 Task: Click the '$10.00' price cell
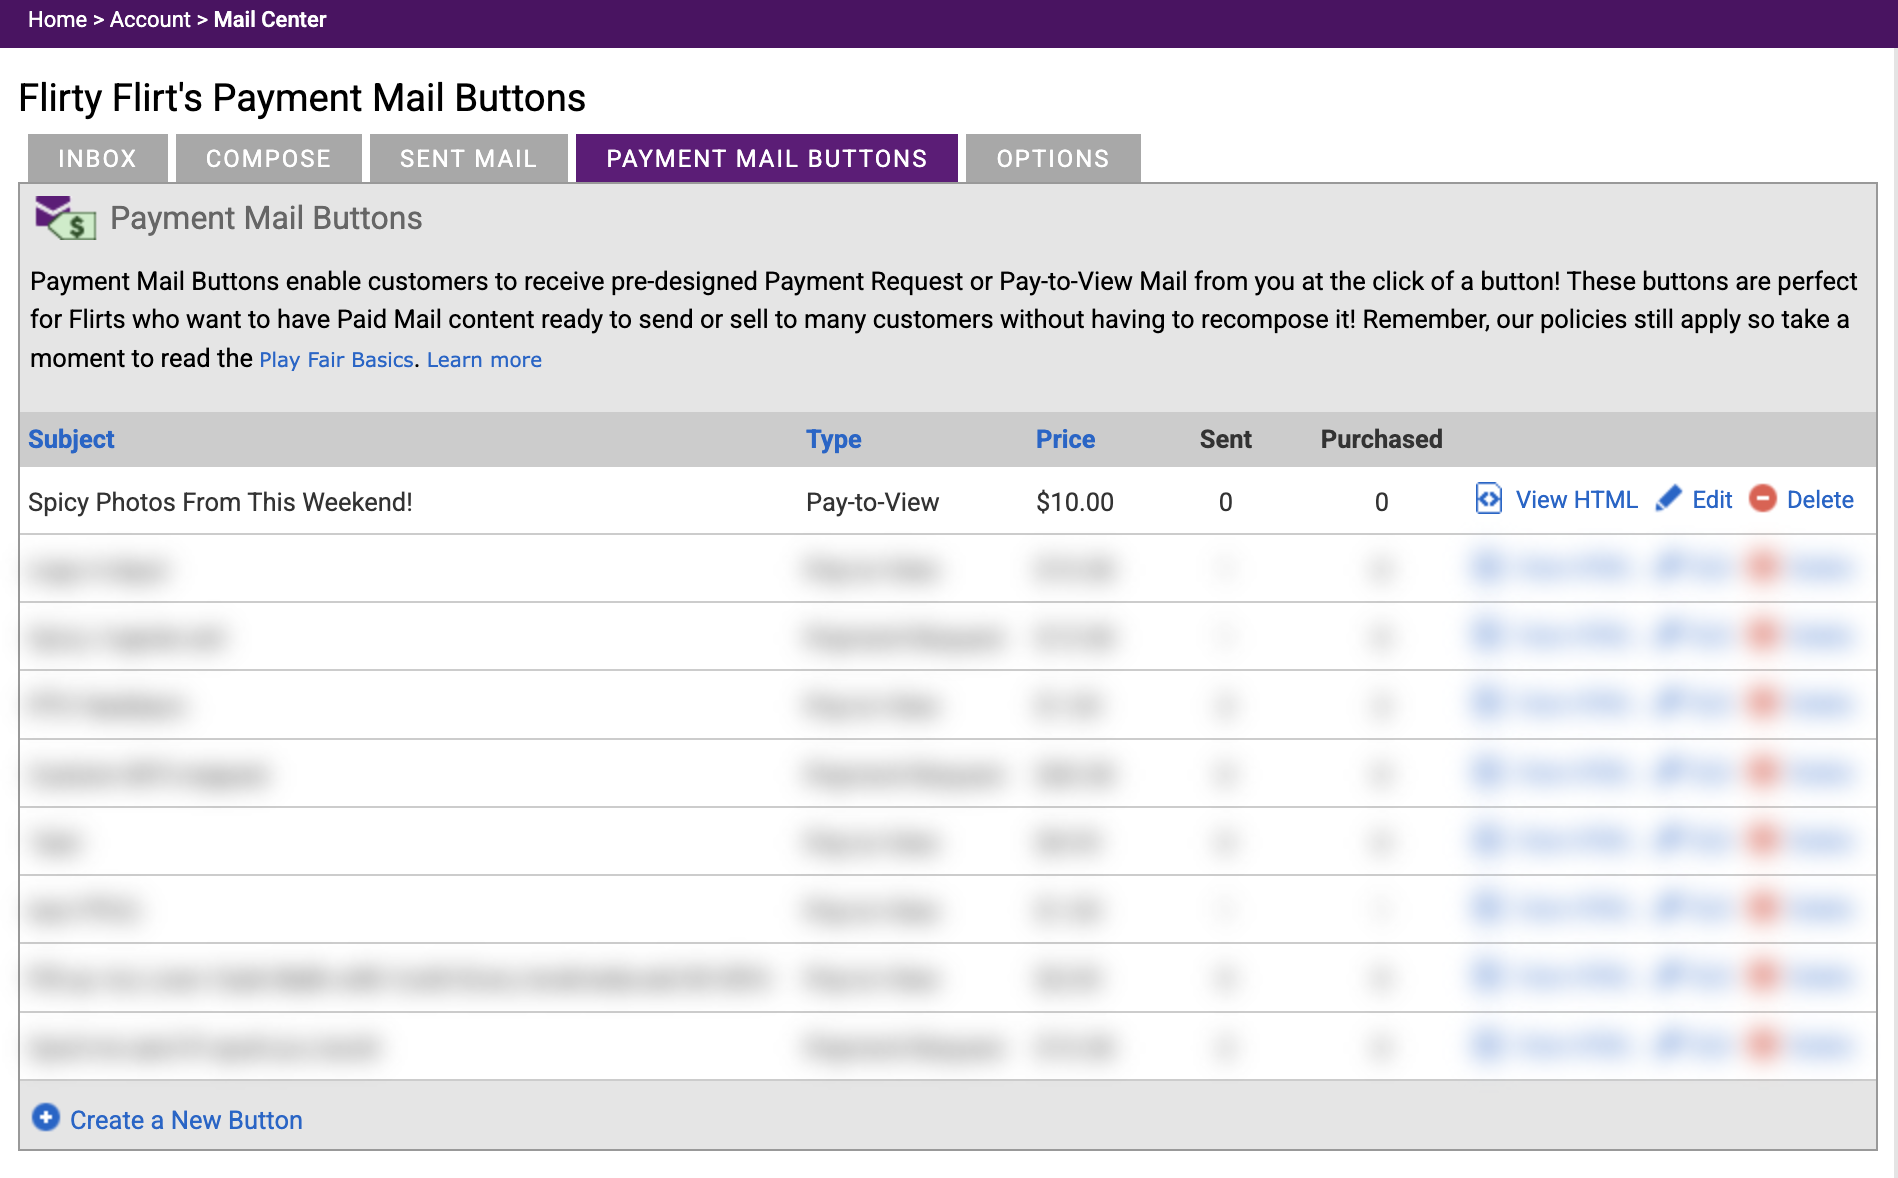(x=1074, y=502)
